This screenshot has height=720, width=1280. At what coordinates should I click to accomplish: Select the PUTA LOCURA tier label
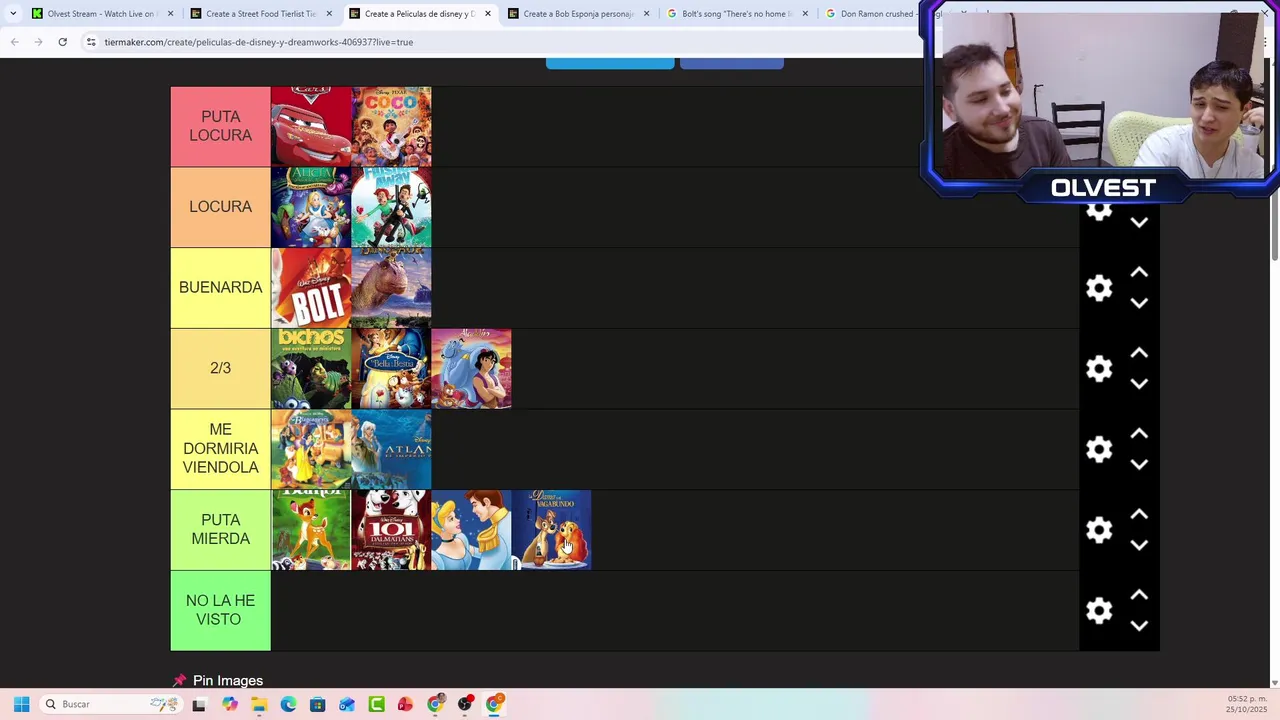coord(220,126)
